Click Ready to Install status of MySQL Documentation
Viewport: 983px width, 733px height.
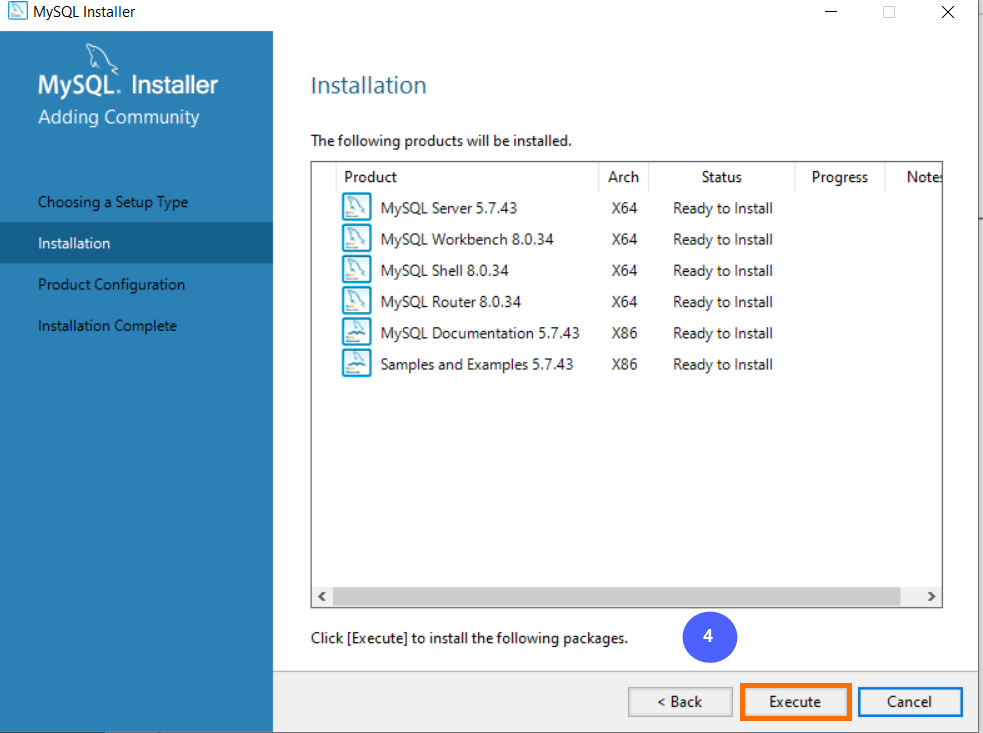tap(723, 334)
